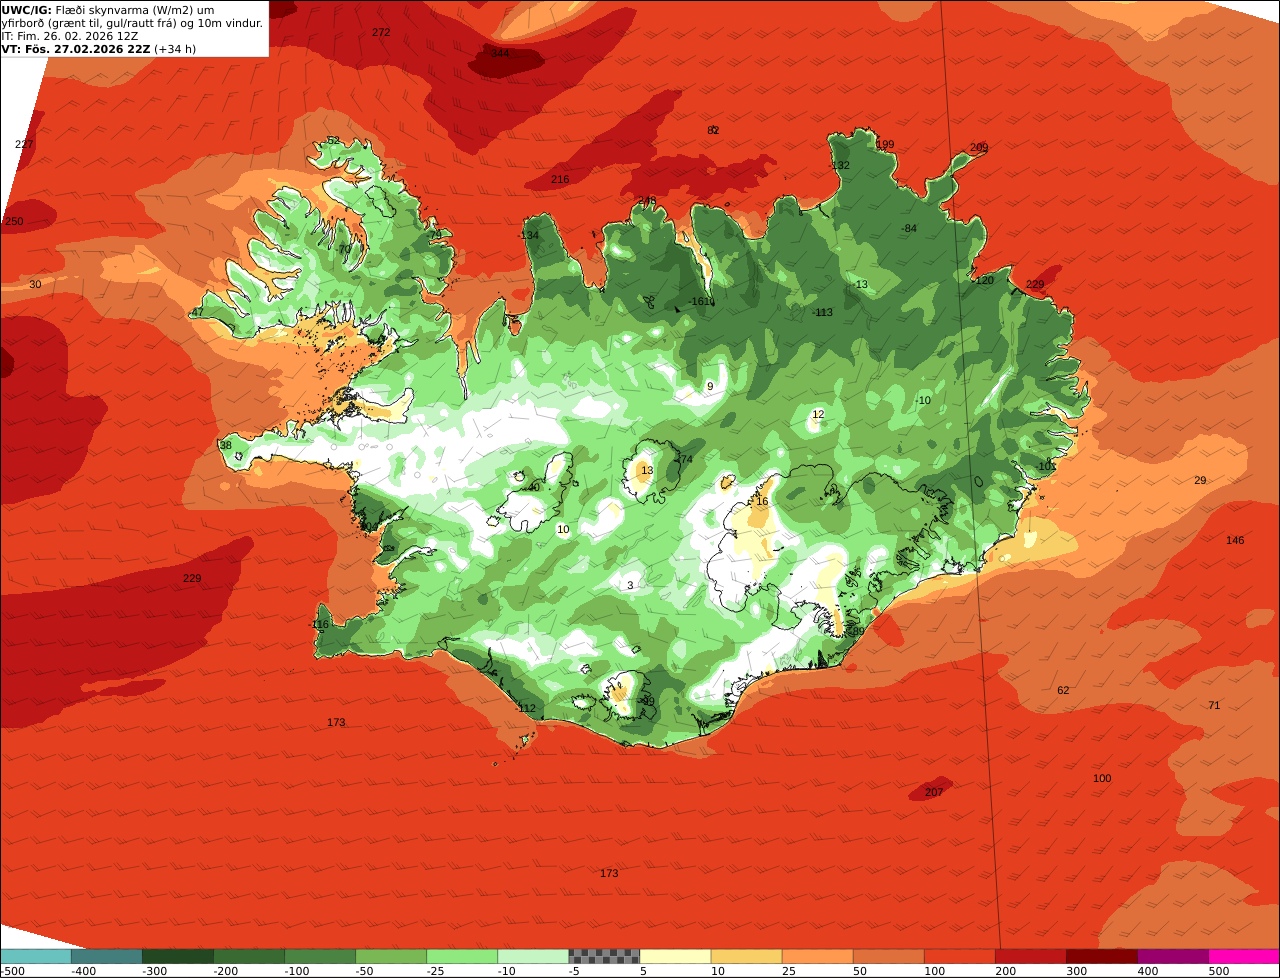This screenshot has width=1280, height=978.
Task: Click the dark maroon swatch between 300 and 400
Action: click(1102, 956)
